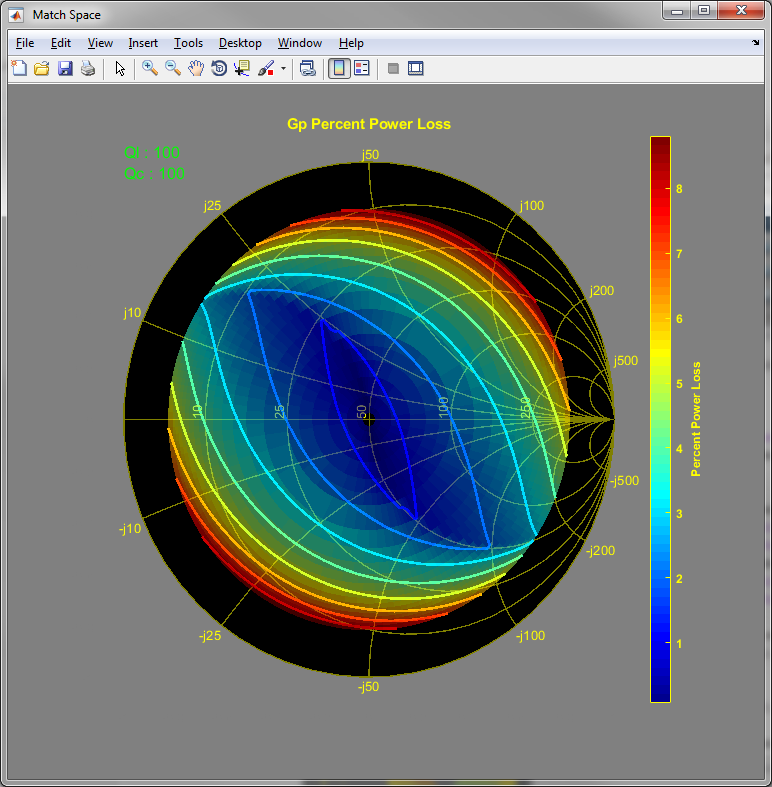This screenshot has height=787, width=772.
Task: Click colorbar tick value 5
Action: pyautogui.click(x=679, y=383)
